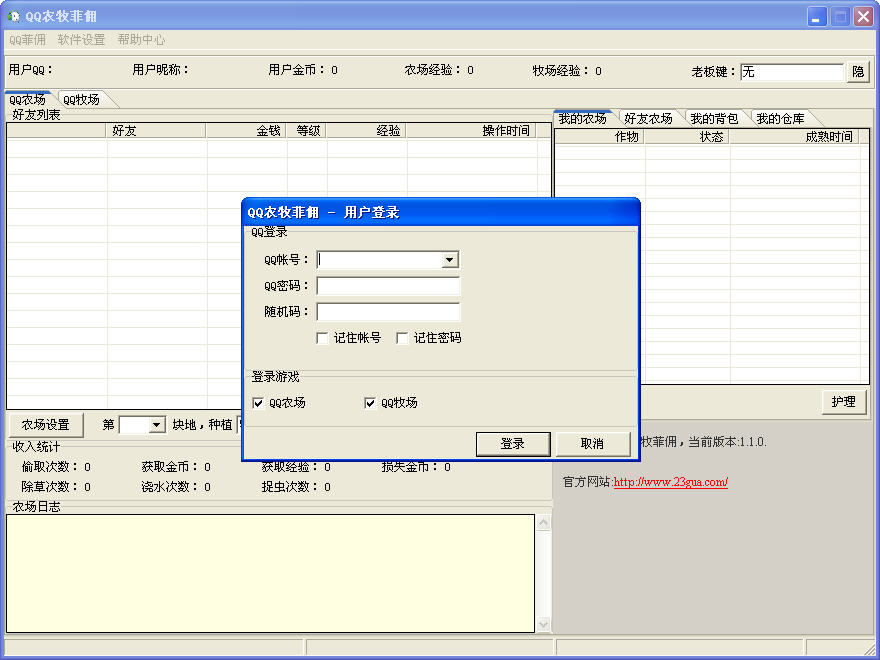This screenshot has height=660, width=880.
Task: Click the 当前版本:1.1.0 version text
Action: (727, 442)
